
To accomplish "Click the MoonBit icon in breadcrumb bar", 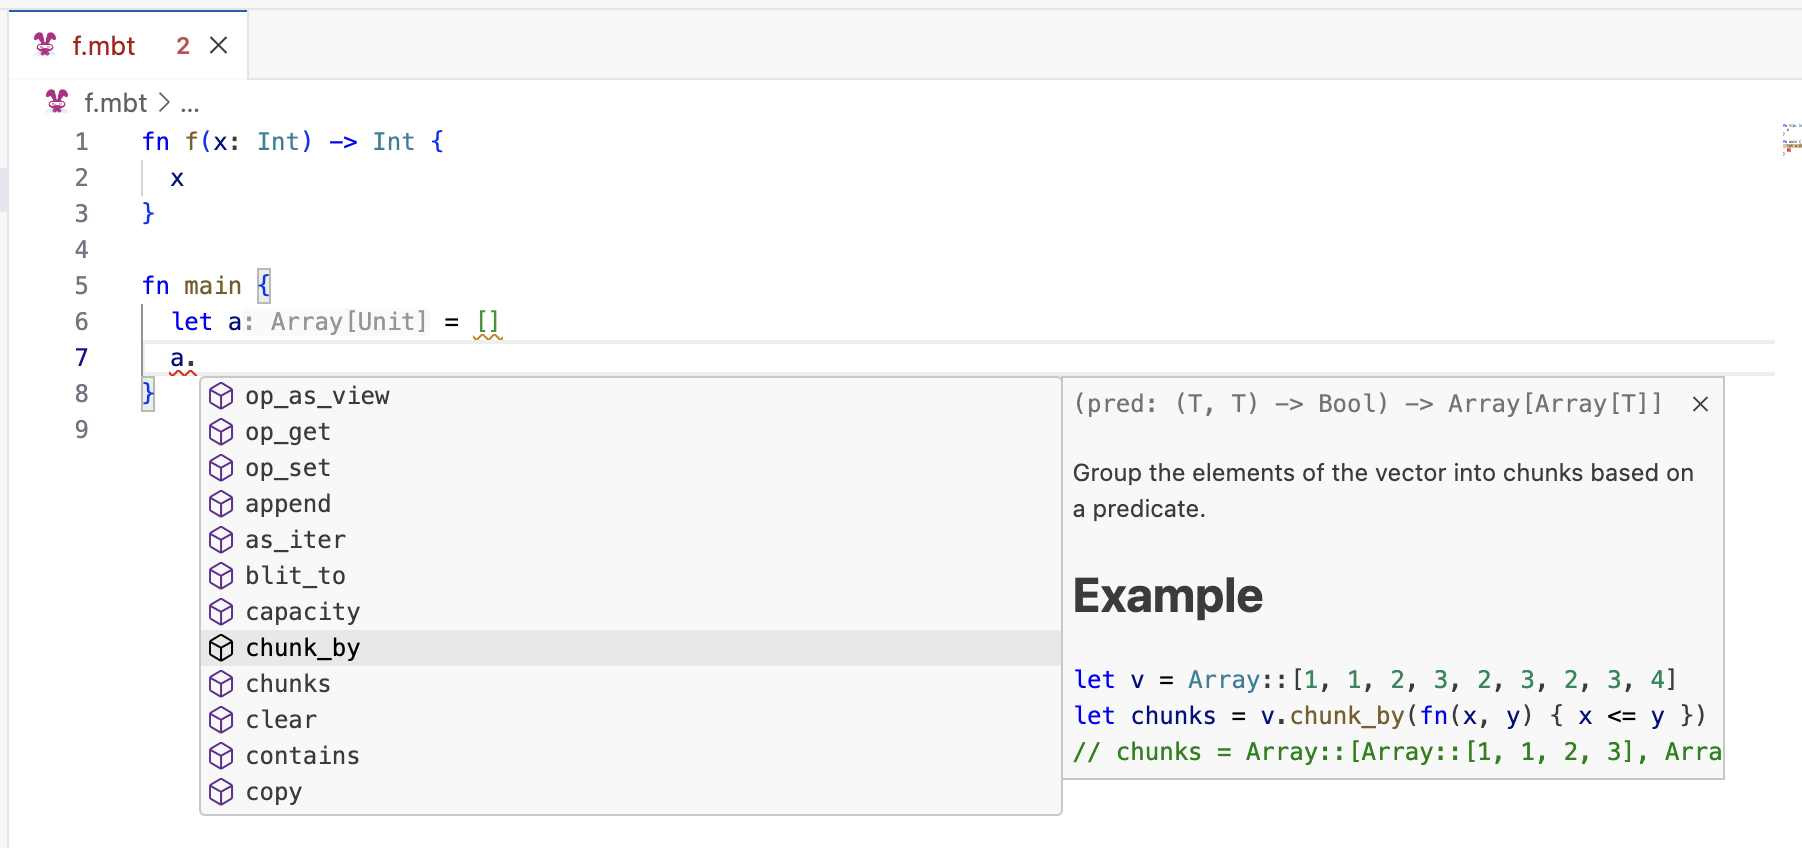I will pyautogui.click(x=57, y=102).
